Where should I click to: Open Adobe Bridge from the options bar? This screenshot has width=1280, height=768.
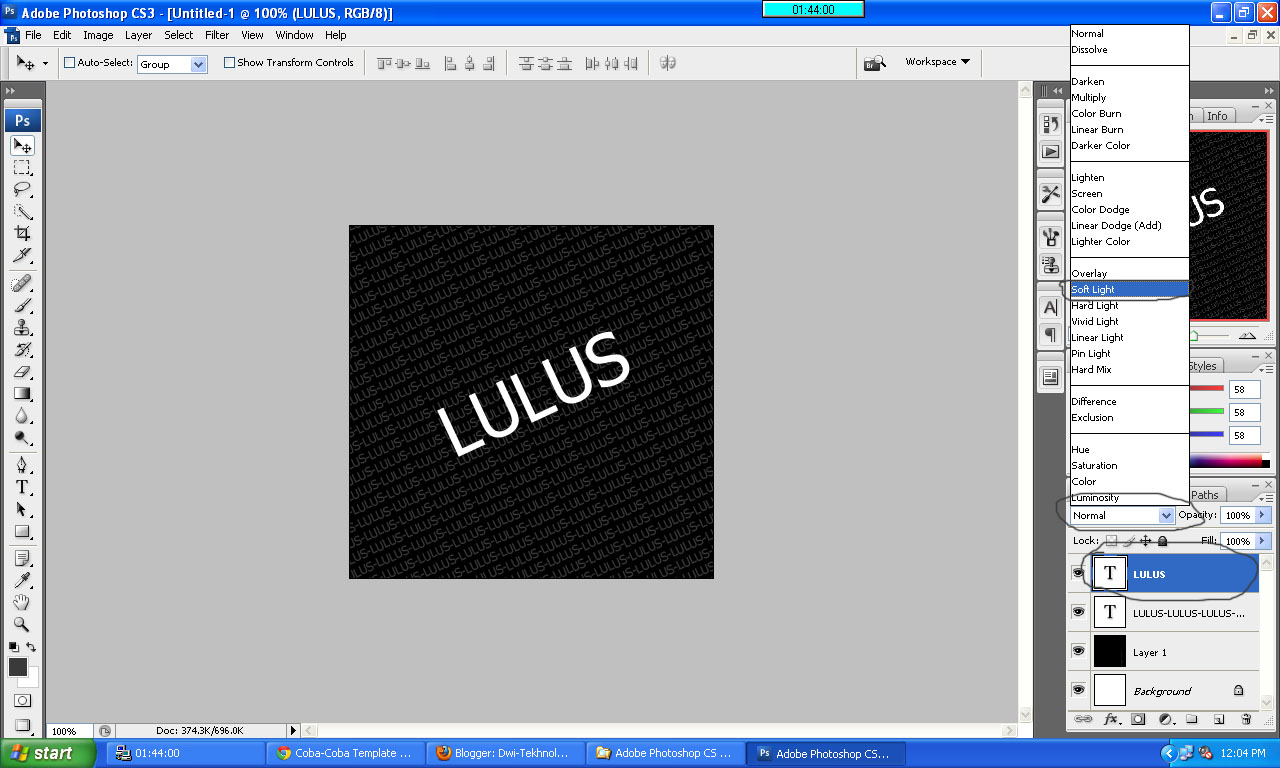(875, 63)
